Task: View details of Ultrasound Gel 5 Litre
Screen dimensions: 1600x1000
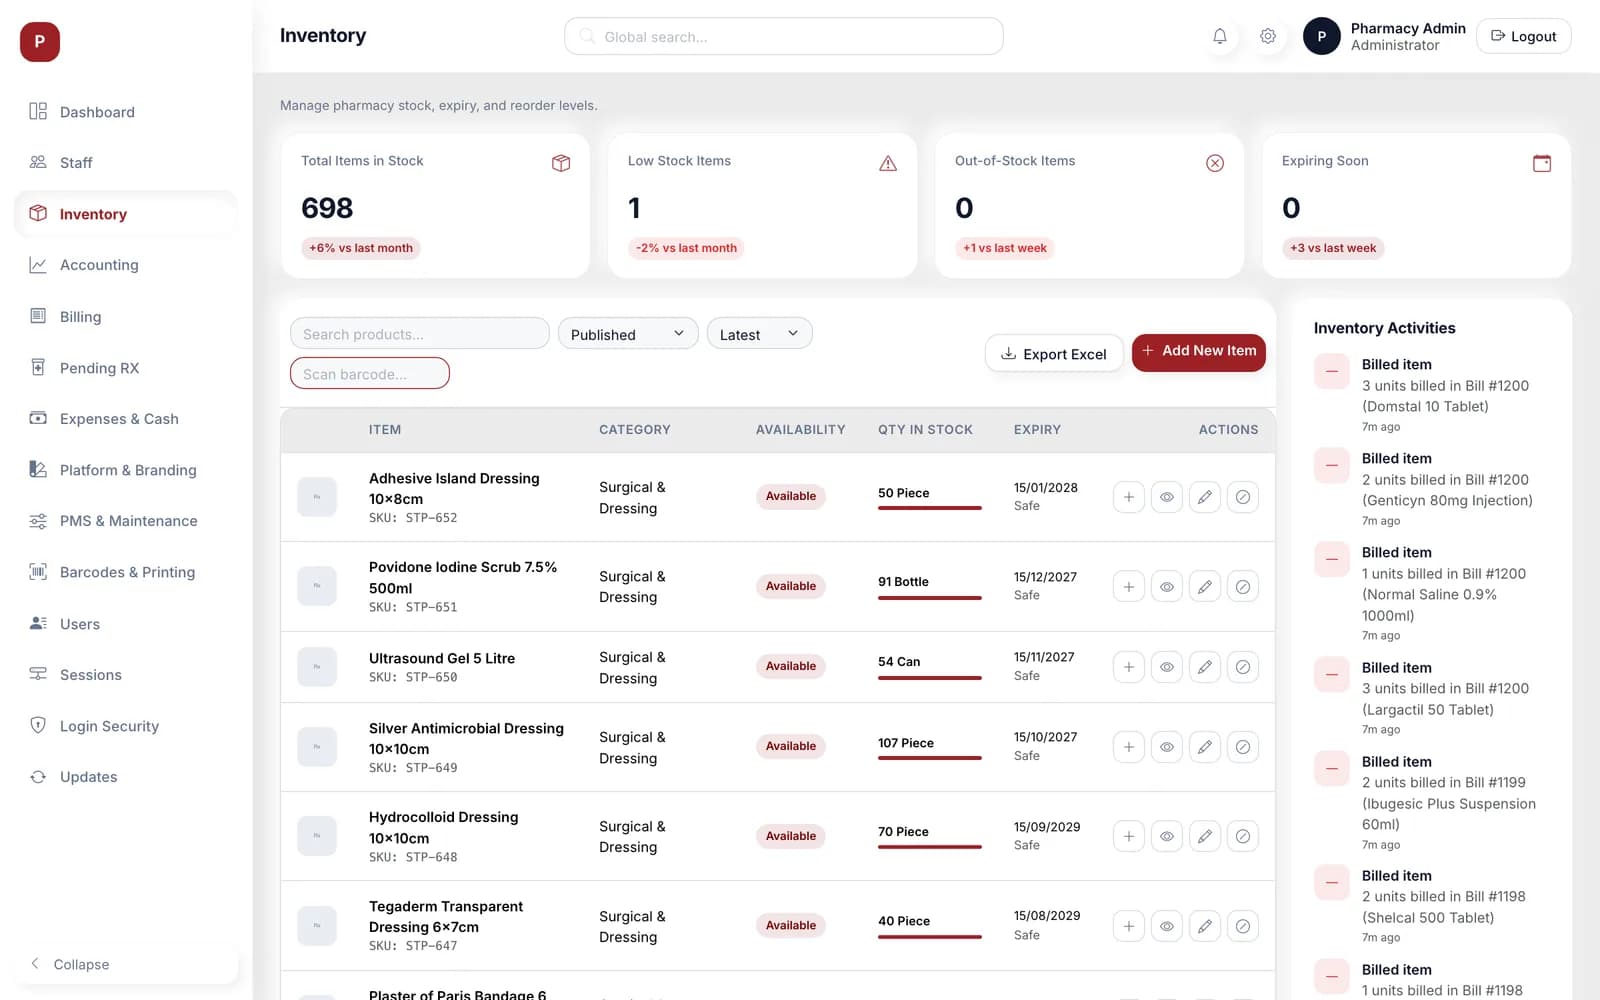Action: [1166, 667]
